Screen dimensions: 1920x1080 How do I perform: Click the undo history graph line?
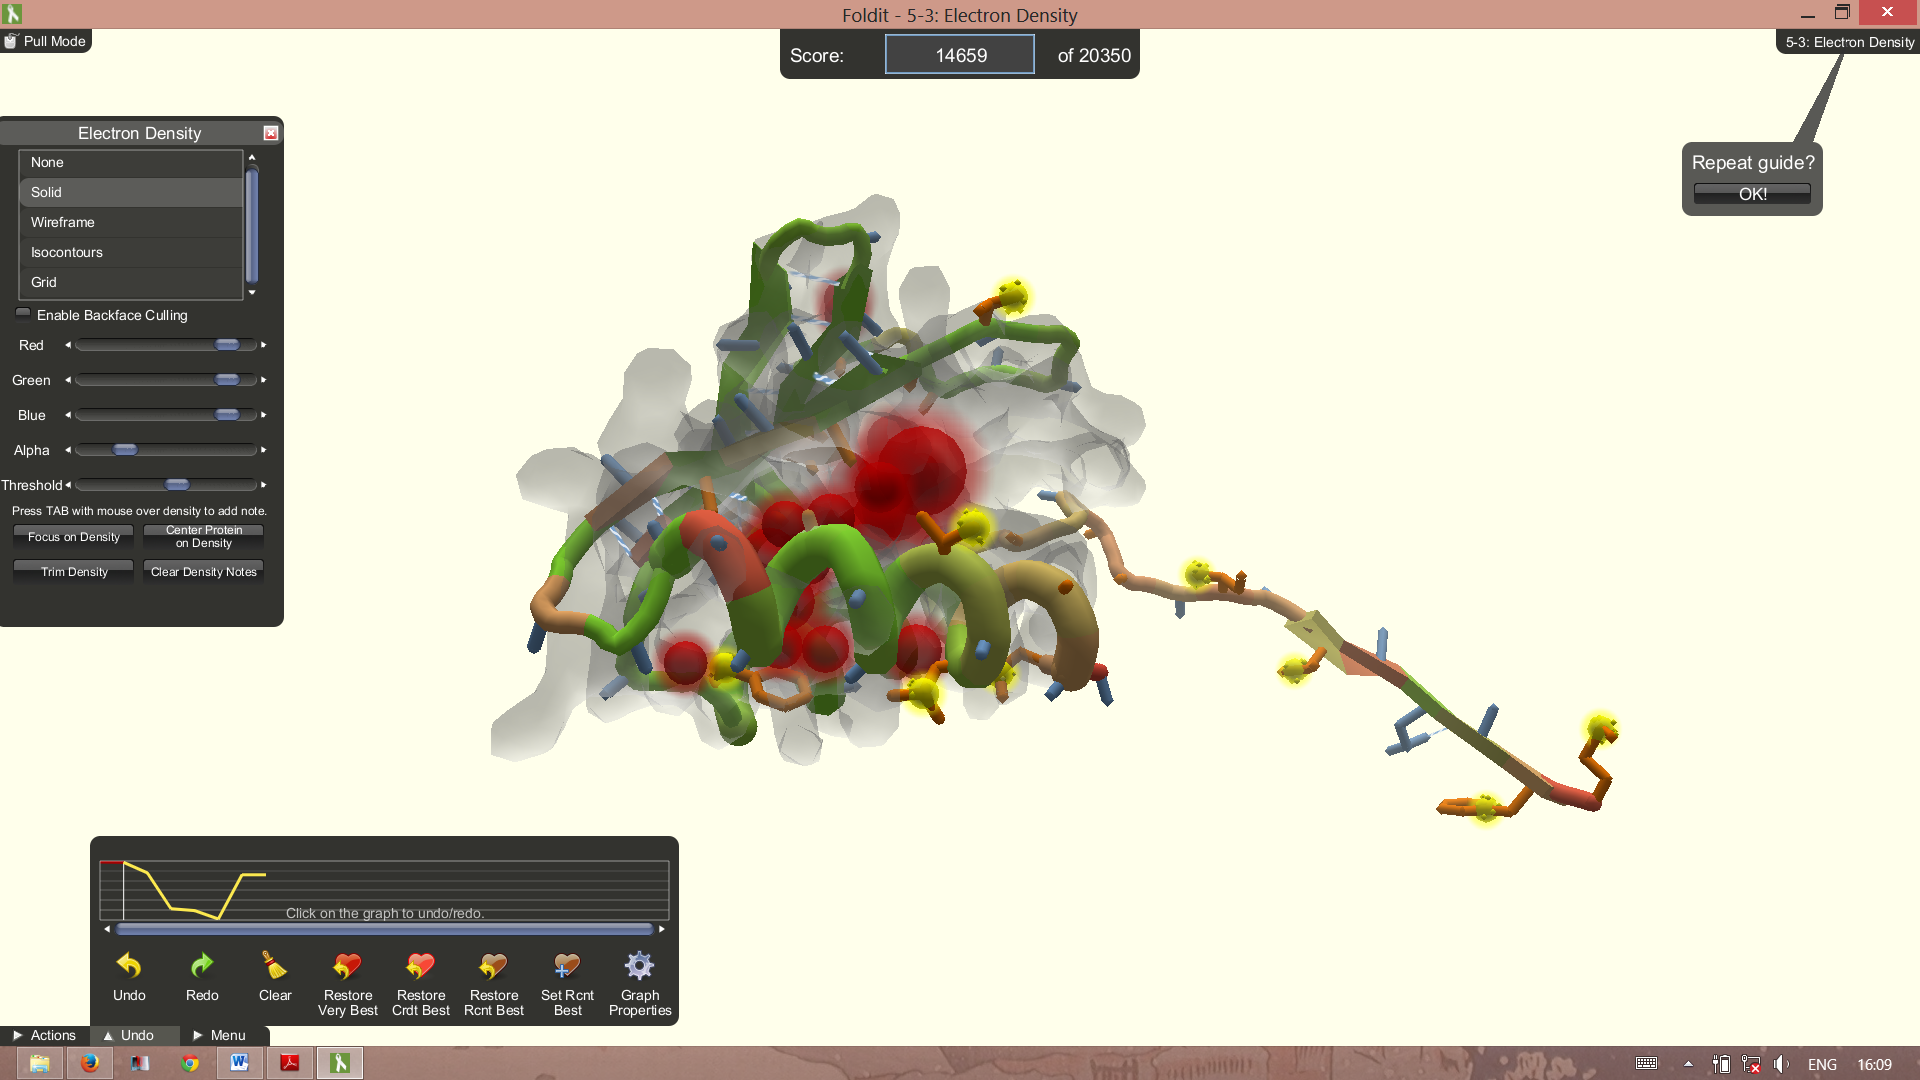[194, 889]
